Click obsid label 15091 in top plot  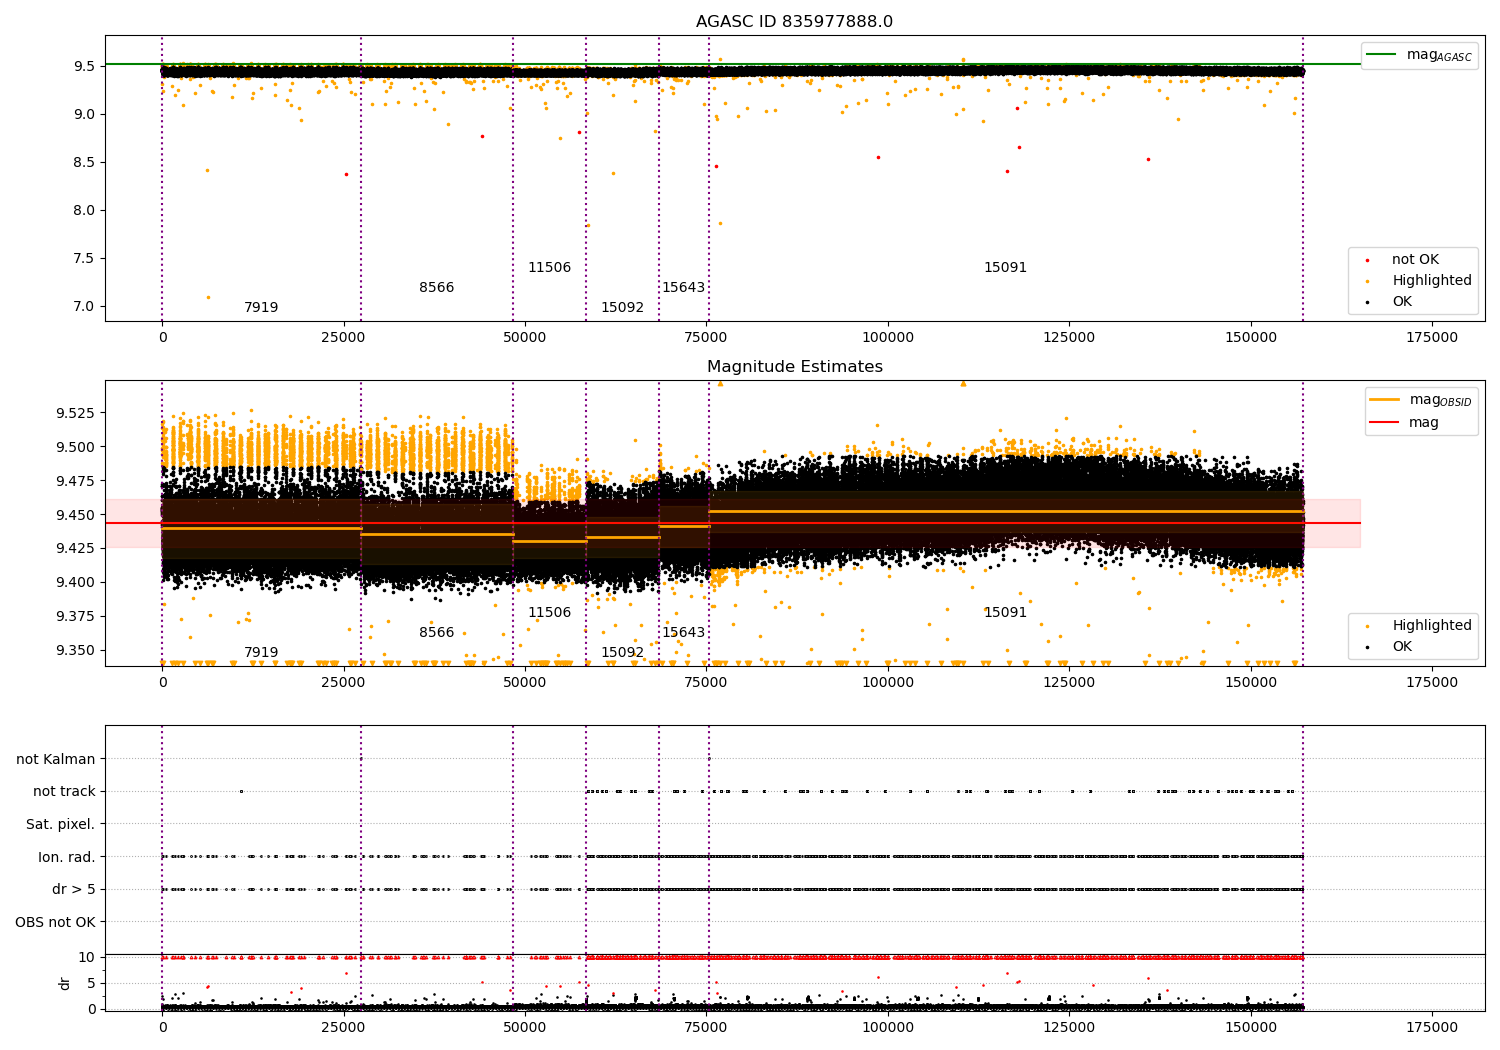(x=1005, y=268)
